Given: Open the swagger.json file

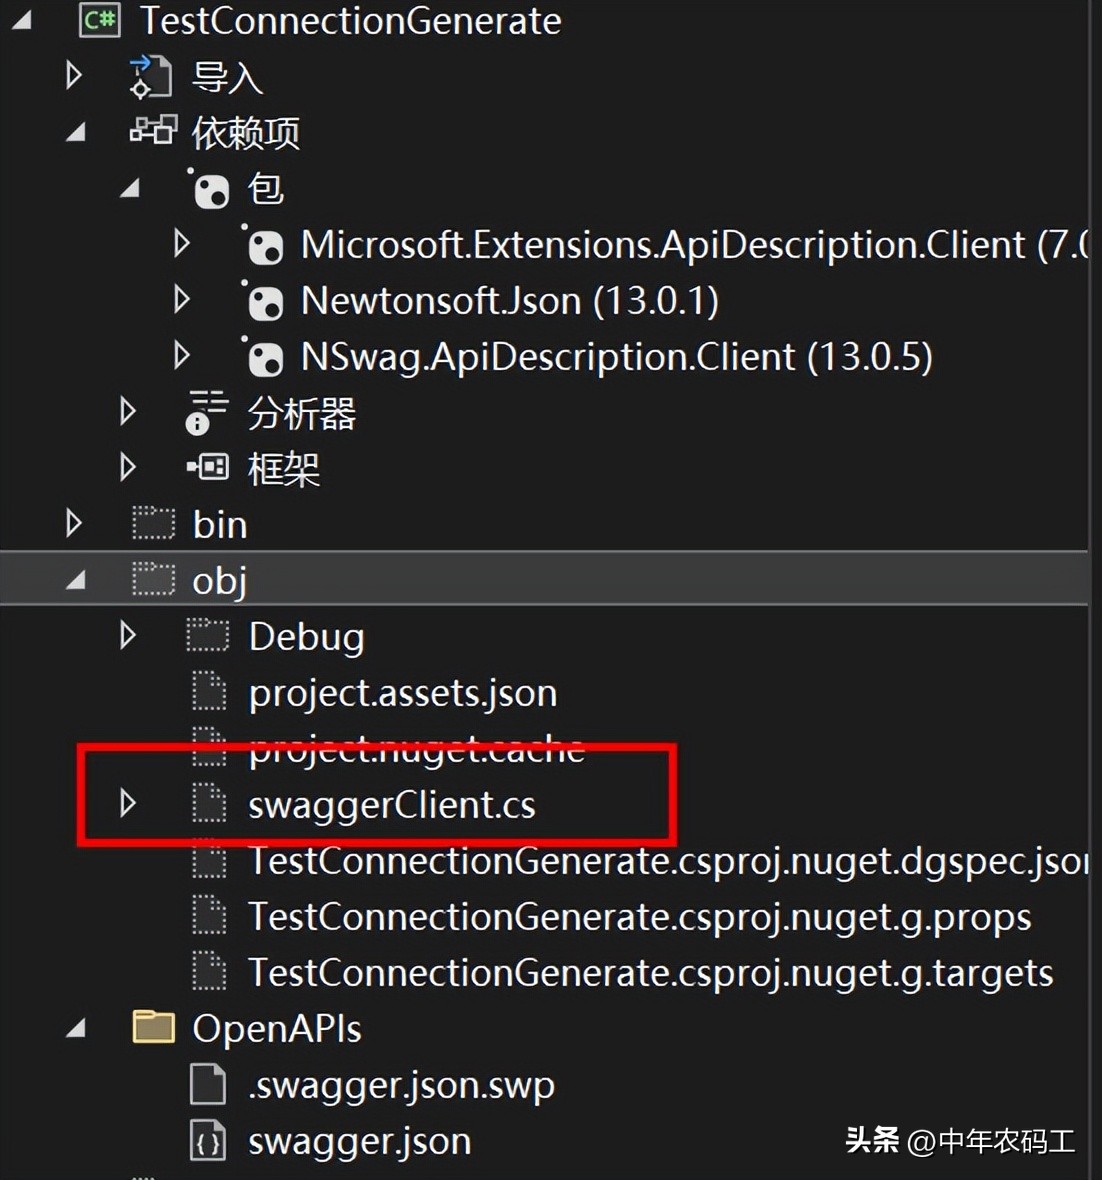Looking at the screenshot, I should [360, 1140].
